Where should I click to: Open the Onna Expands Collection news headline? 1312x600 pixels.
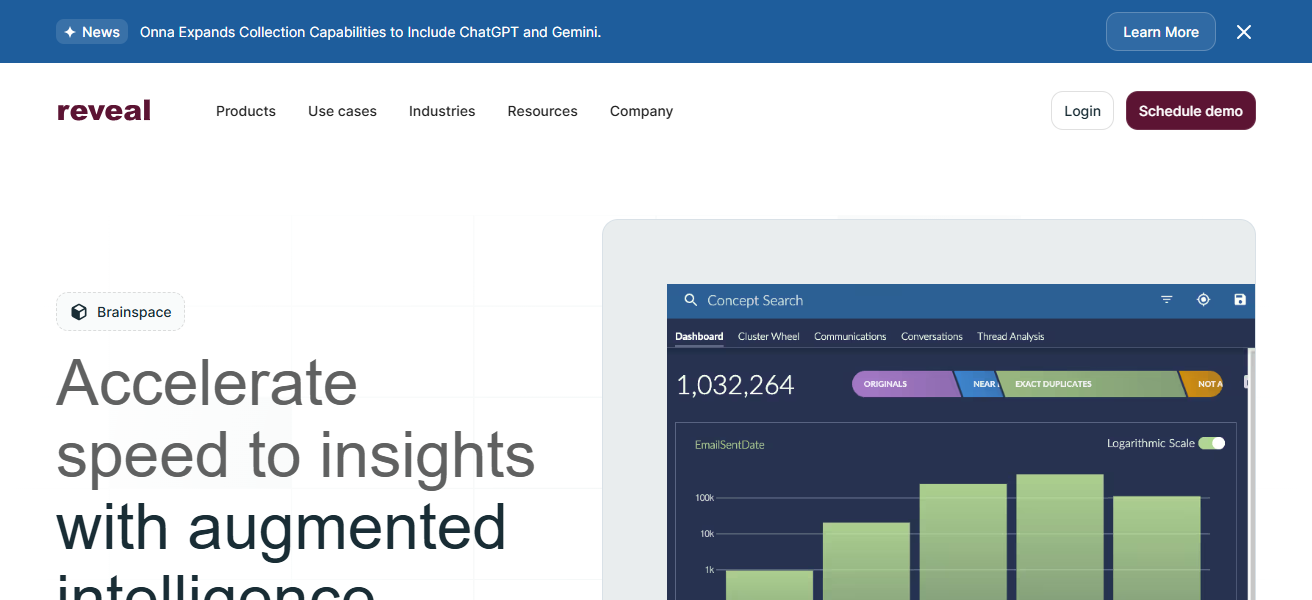pyautogui.click(x=370, y=32)
